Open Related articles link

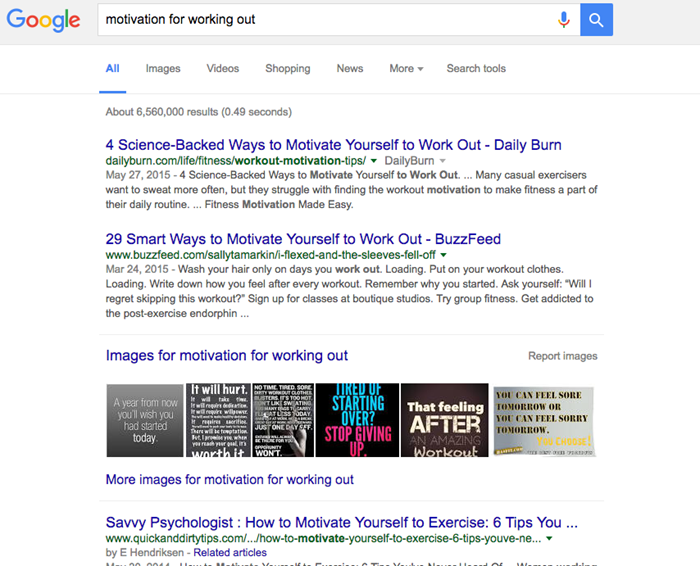click(x=230, y=553)
